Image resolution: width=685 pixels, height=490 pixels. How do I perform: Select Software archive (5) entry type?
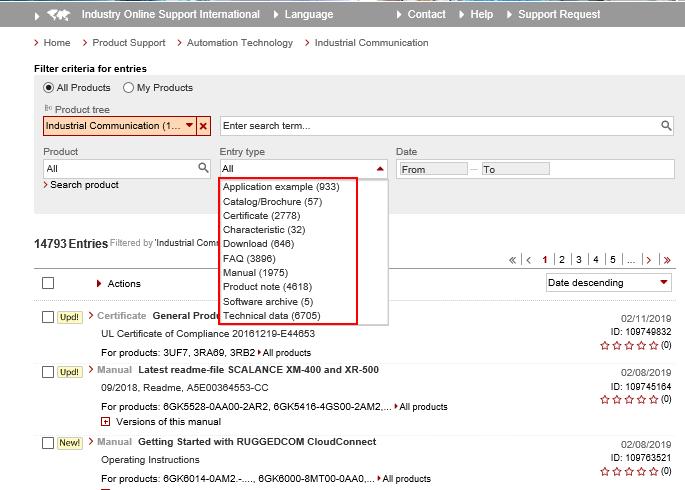pos(268,301)
